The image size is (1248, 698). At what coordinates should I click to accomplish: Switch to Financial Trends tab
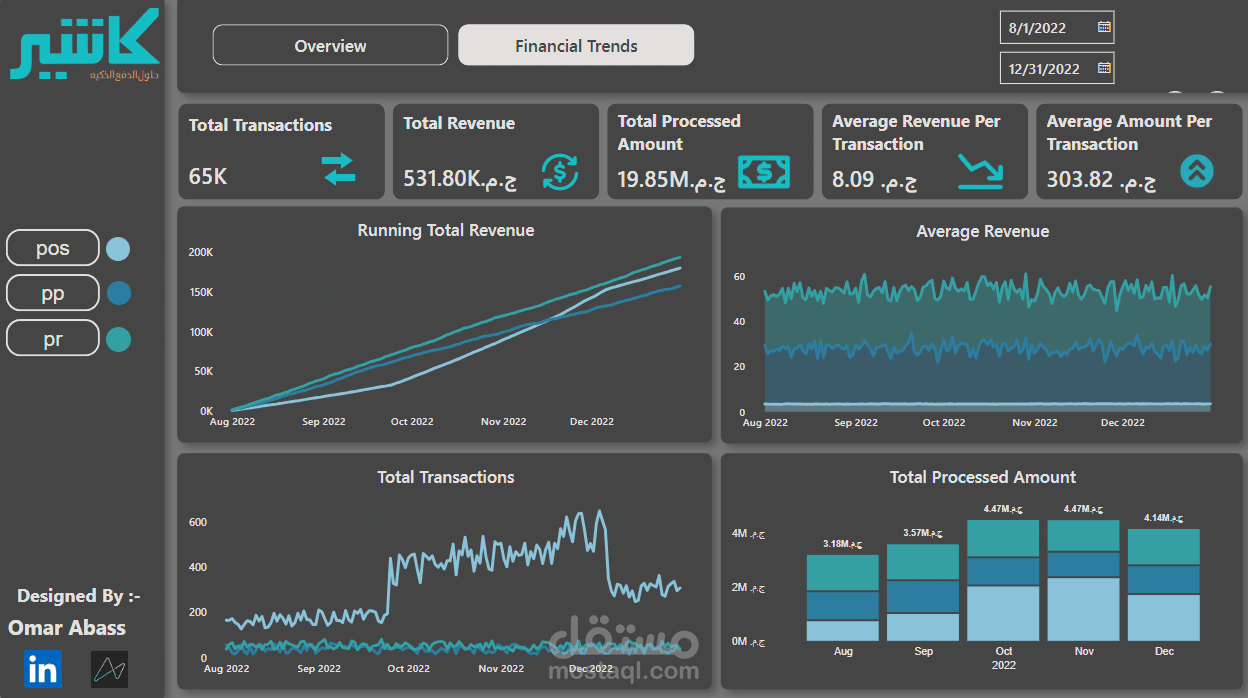[576, 45]
